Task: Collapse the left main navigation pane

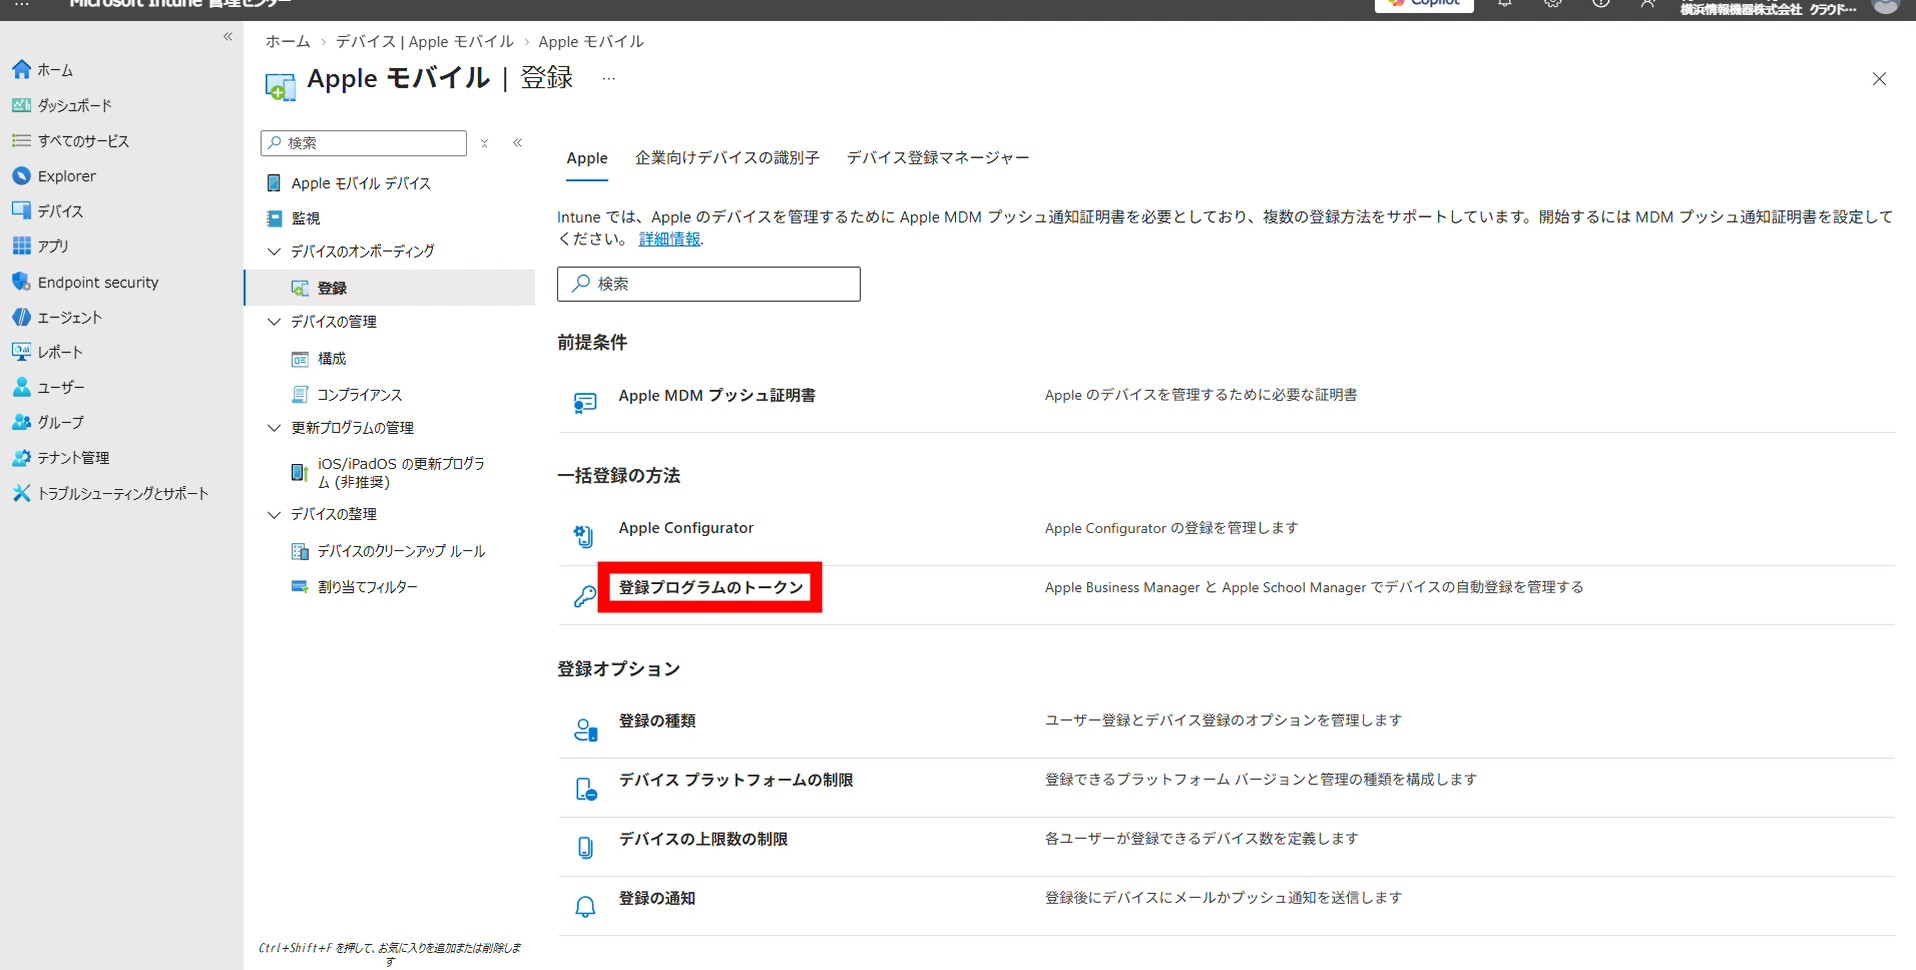Action: click(228, 36)
